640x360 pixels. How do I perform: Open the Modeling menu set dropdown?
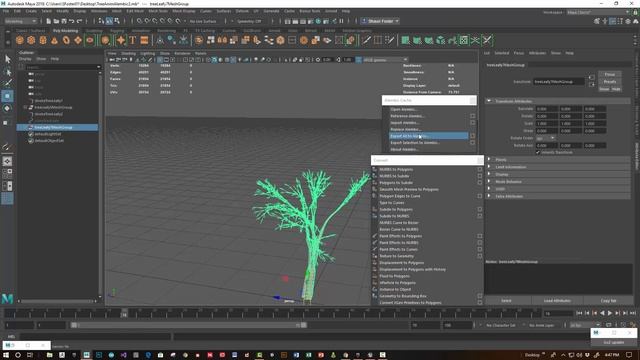(x=20, y=21)
